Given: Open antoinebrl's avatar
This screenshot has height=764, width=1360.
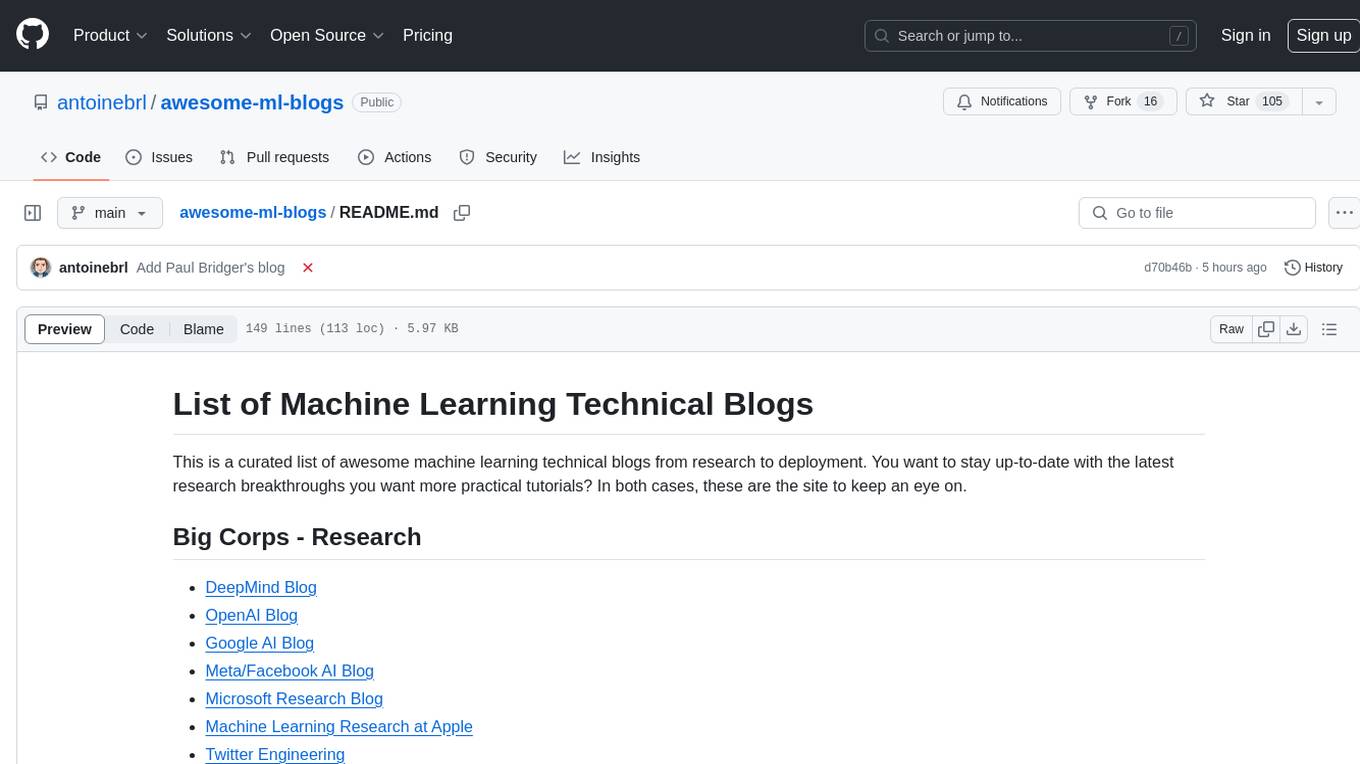Looking at the screenshot, I should pyautogui.click(x=41, y=268).
